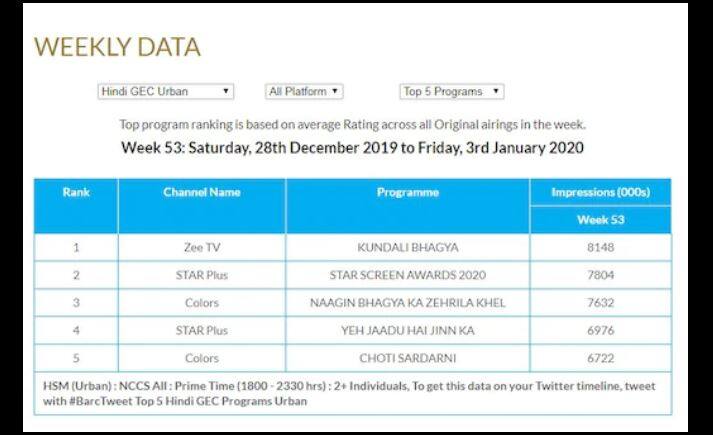This screenshot has width=713, height=435.
Task: Open the Top 5 Programs dropdown
Action: (x=451, y=91)
